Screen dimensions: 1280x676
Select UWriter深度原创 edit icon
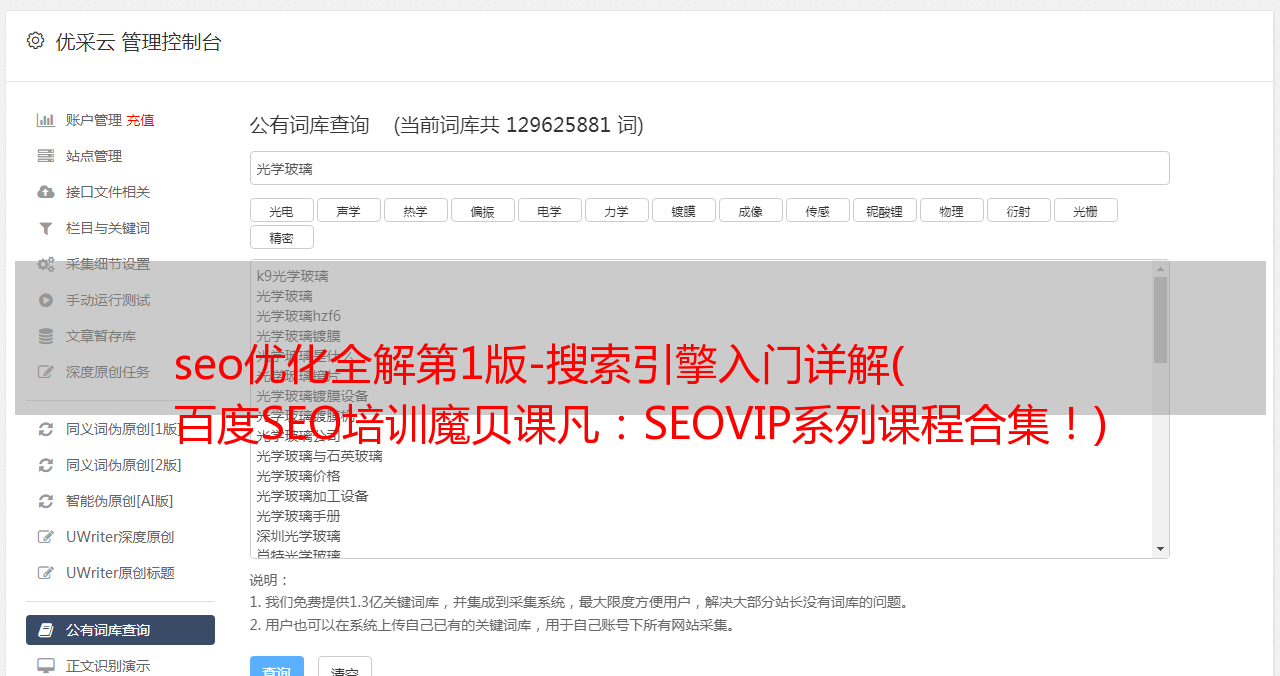(x=45, y=537)
